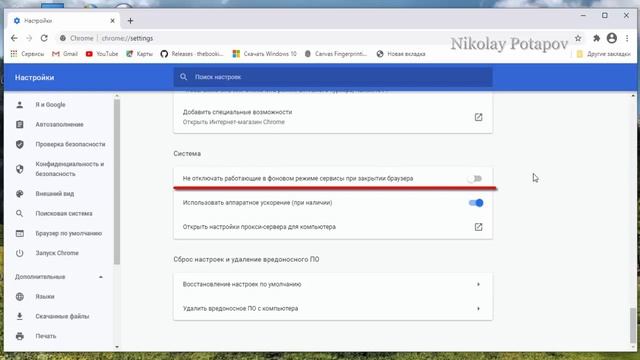Click the Система section heading

(187, 153)
